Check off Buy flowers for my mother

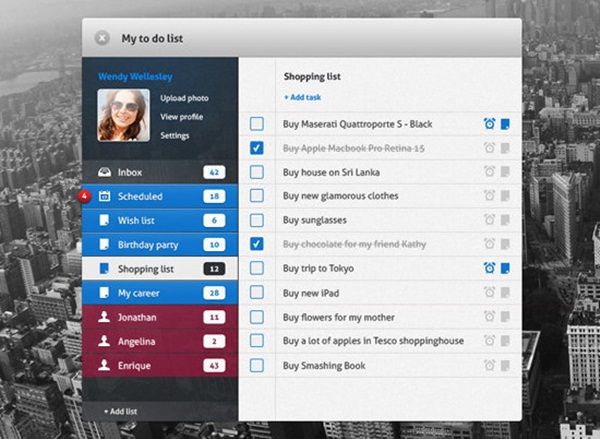click(x=256, y=317)
